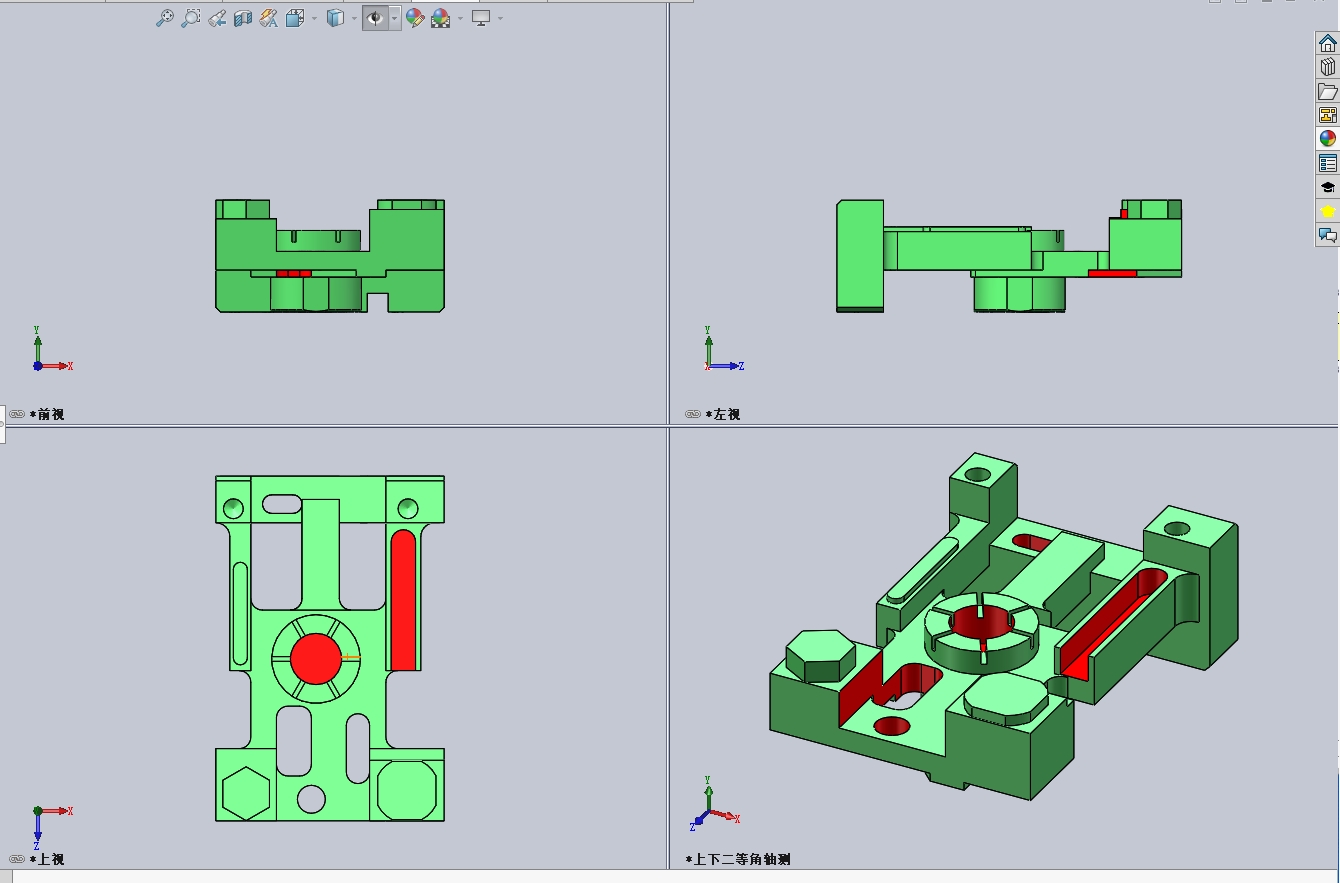Viewport: 1340px width, 883px height.
Task: Select the red circular hole in top view
Action: pos(316,659)
